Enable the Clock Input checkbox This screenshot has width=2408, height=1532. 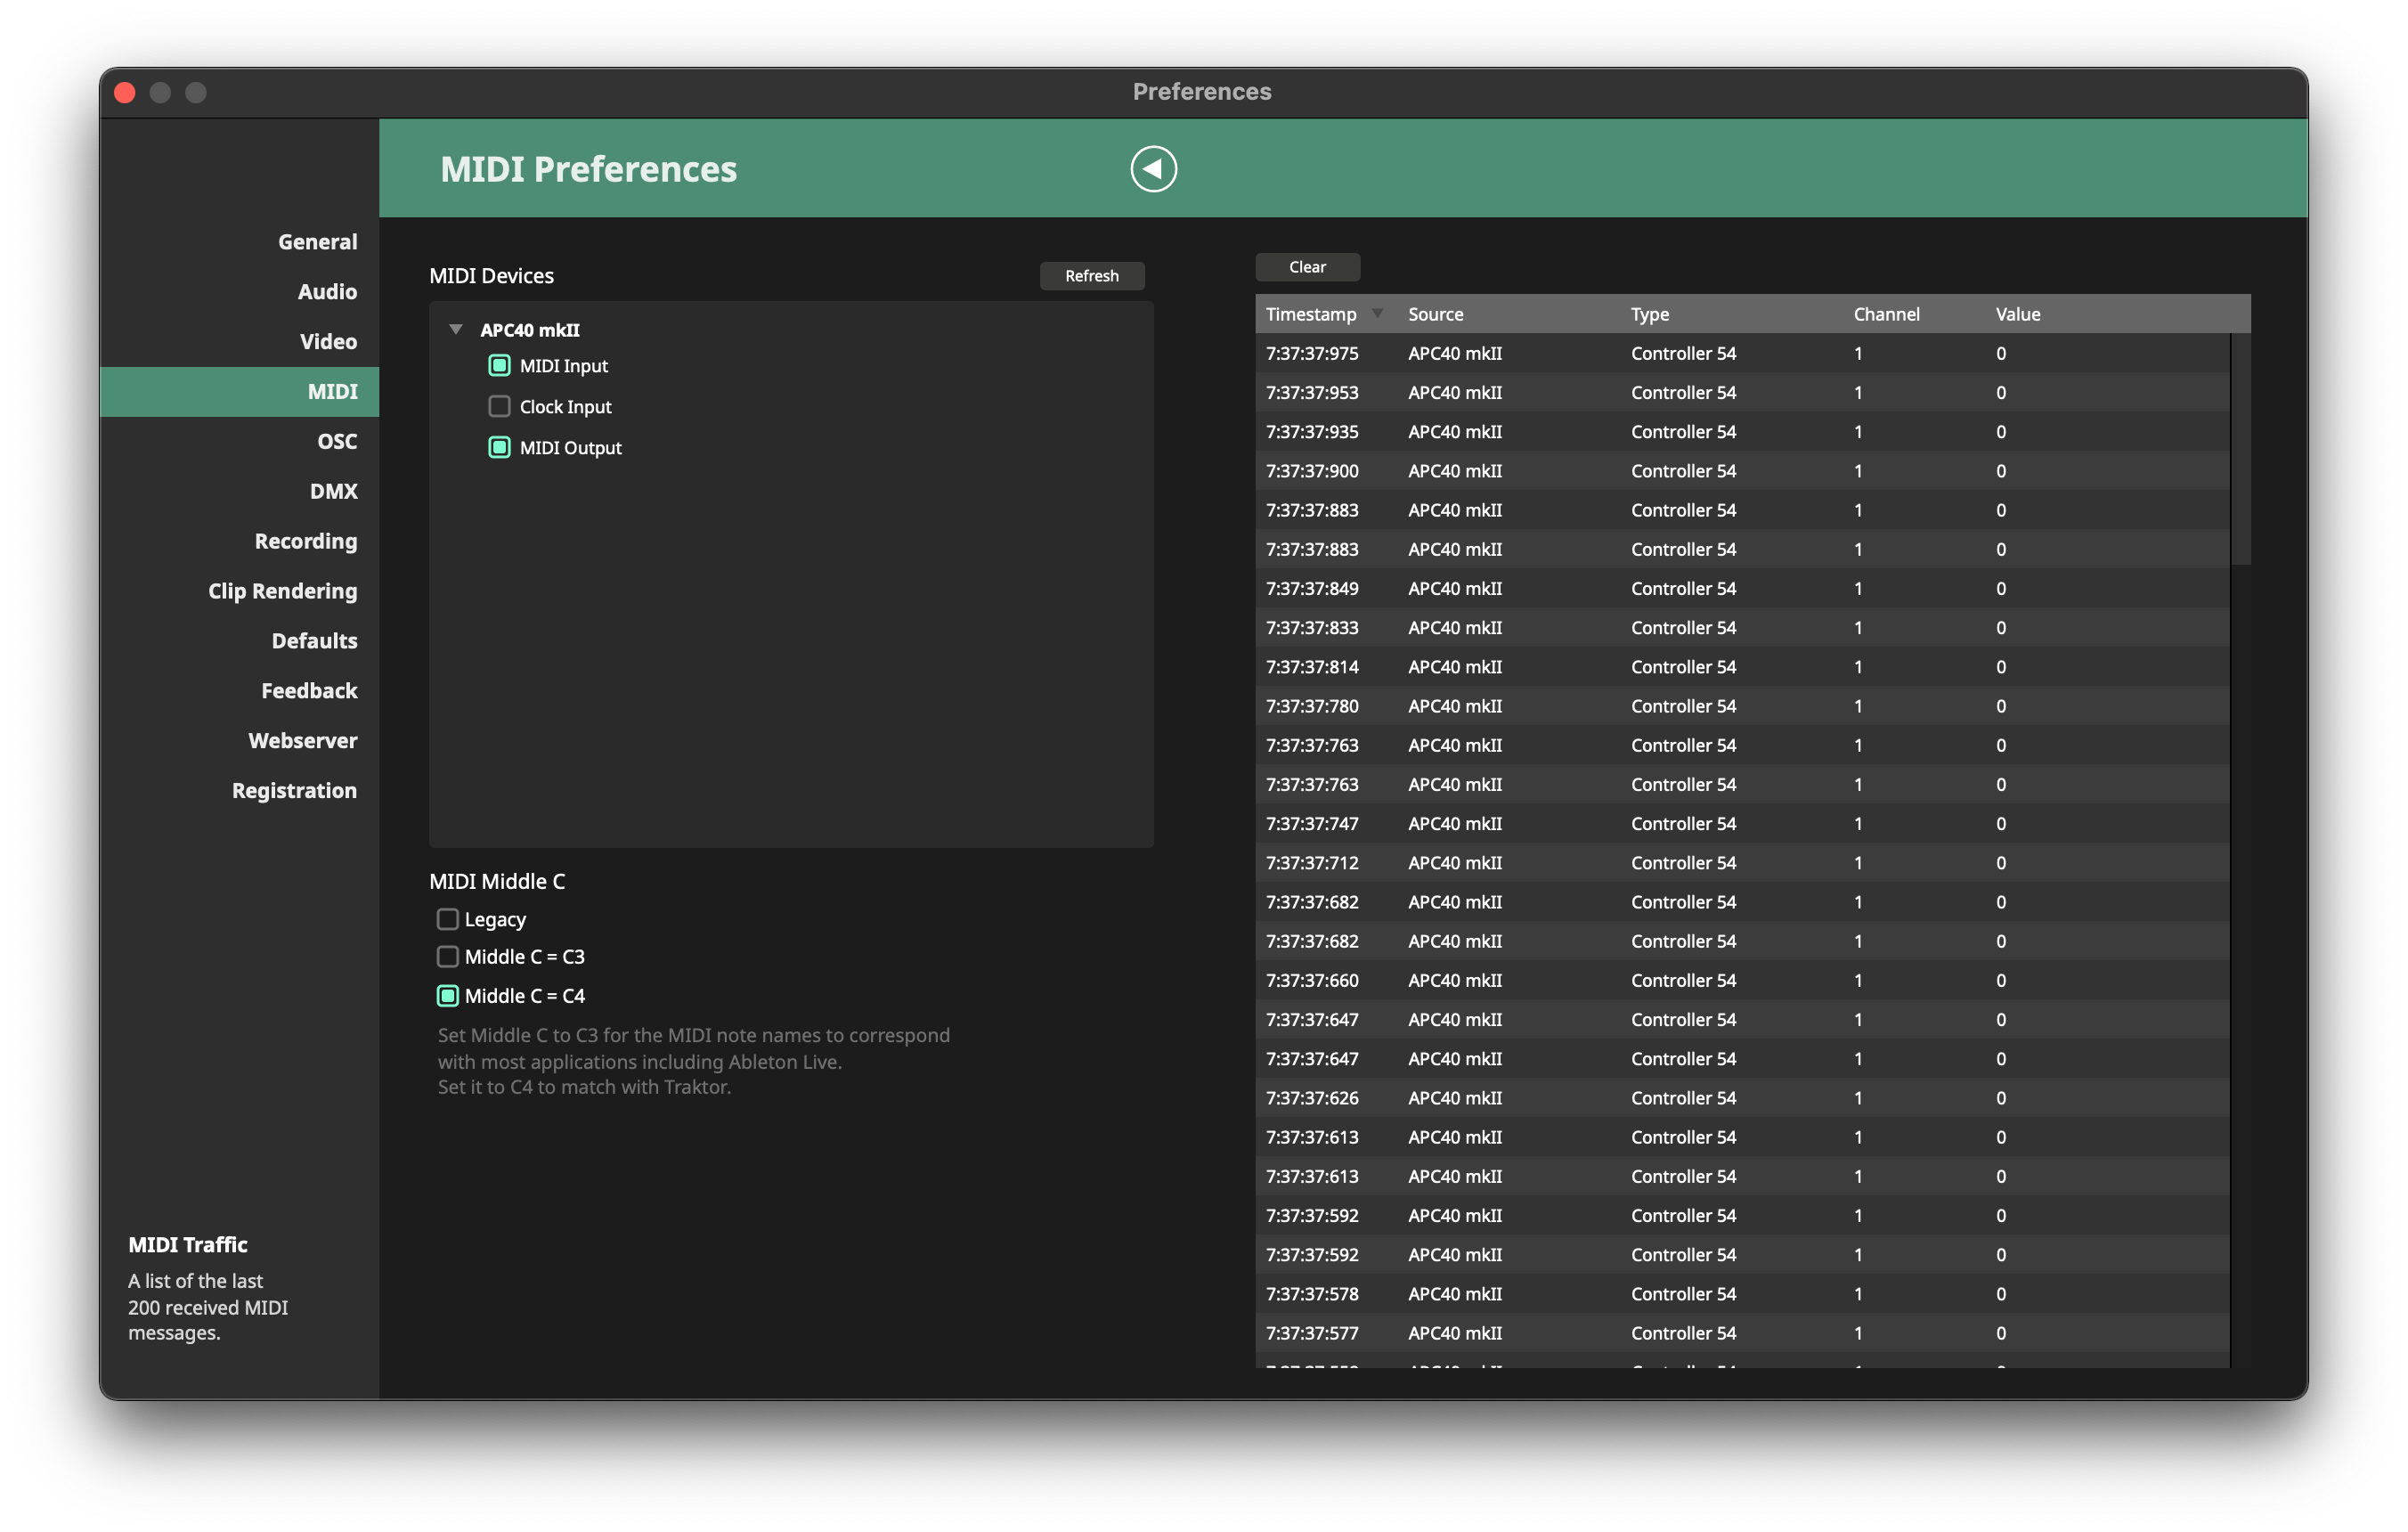[499, 407]
